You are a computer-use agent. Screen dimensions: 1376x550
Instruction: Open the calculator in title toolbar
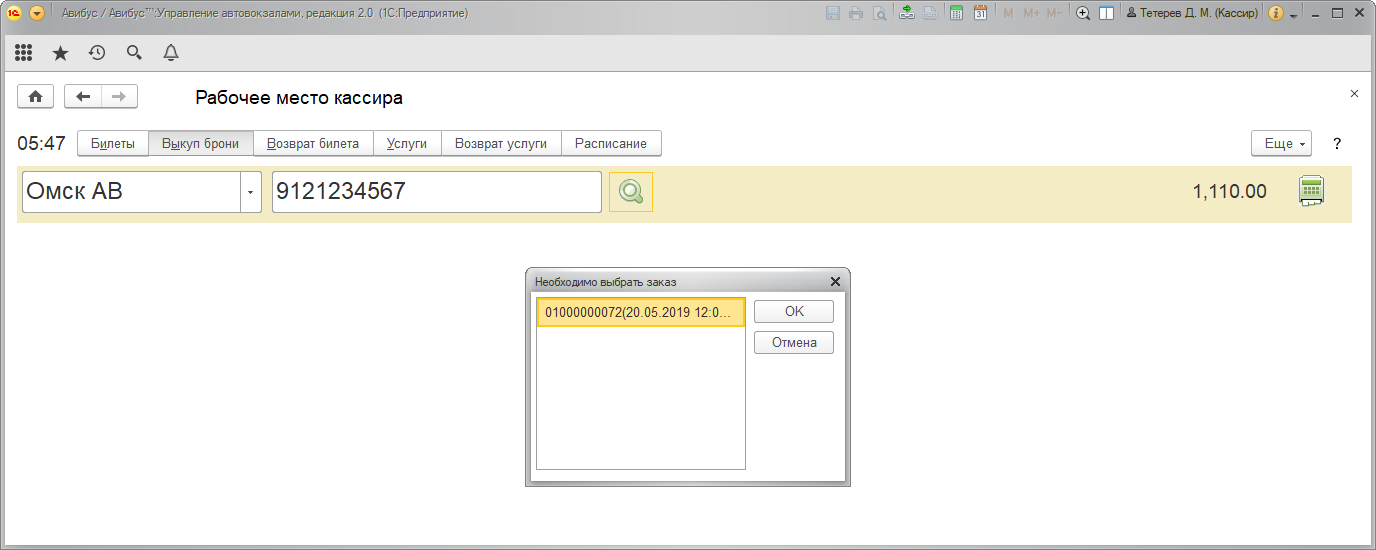956,13
